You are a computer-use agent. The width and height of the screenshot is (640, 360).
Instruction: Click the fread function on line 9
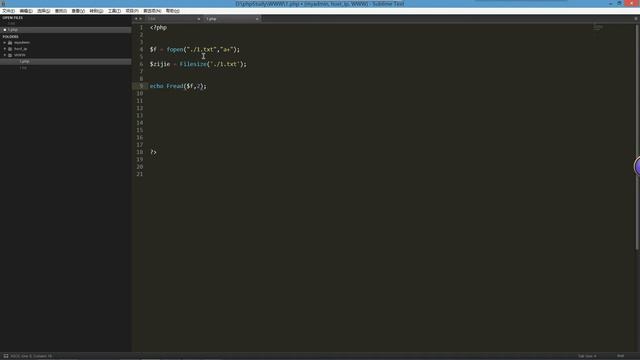tap(175, 86)
